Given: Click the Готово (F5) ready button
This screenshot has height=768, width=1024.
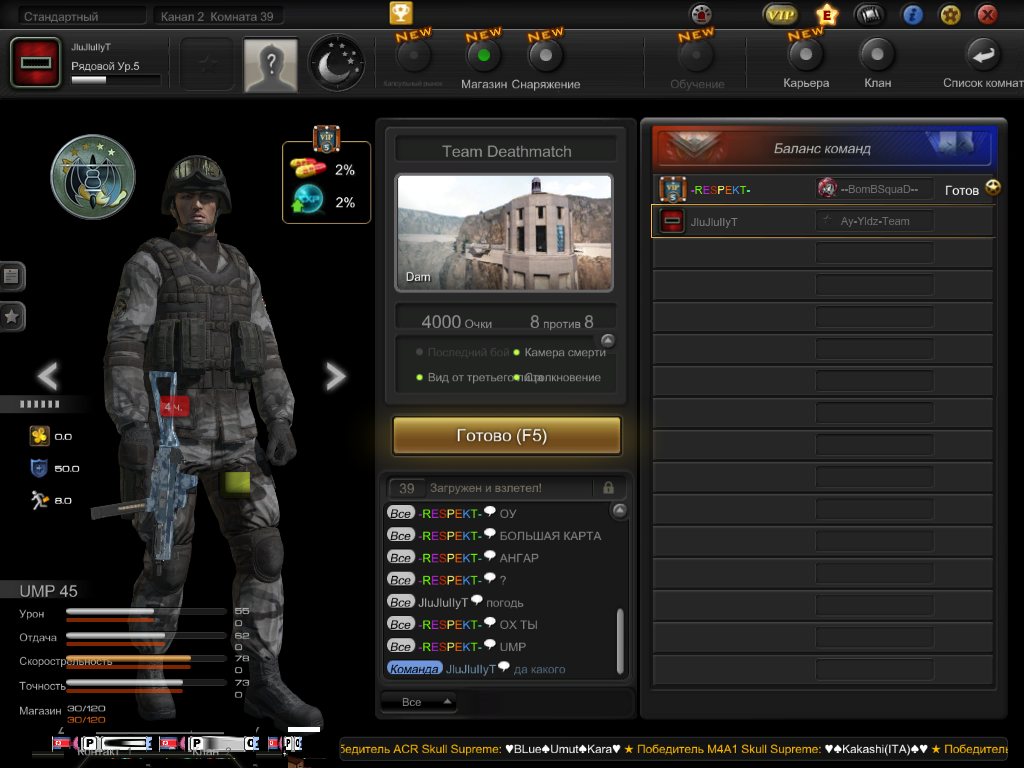Looking at the screenshot, I should click(x=506, y=436).
